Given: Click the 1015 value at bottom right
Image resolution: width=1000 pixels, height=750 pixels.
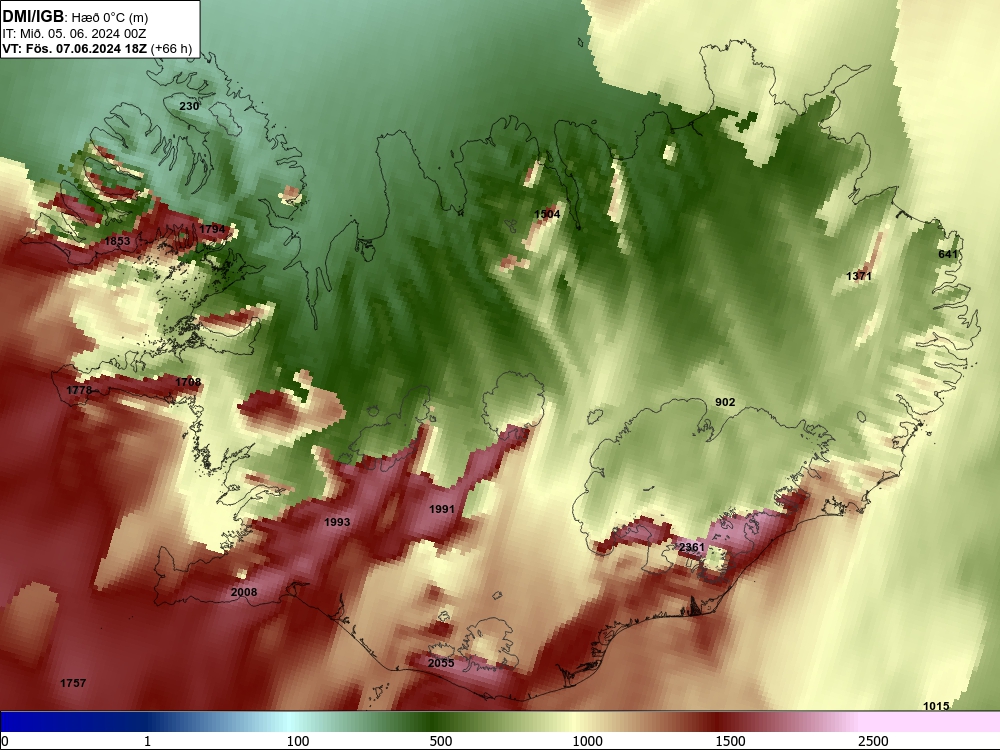Looking at the screenshot, I should [936, 706].
